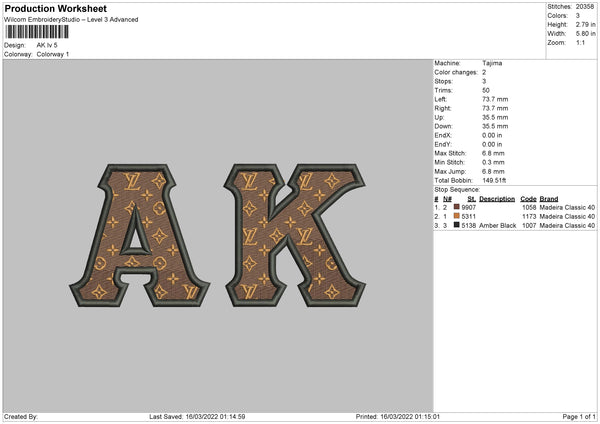The image size is (600, 424).
Task: Select the embroidered letter K in the preview
Action: (295, 235)
